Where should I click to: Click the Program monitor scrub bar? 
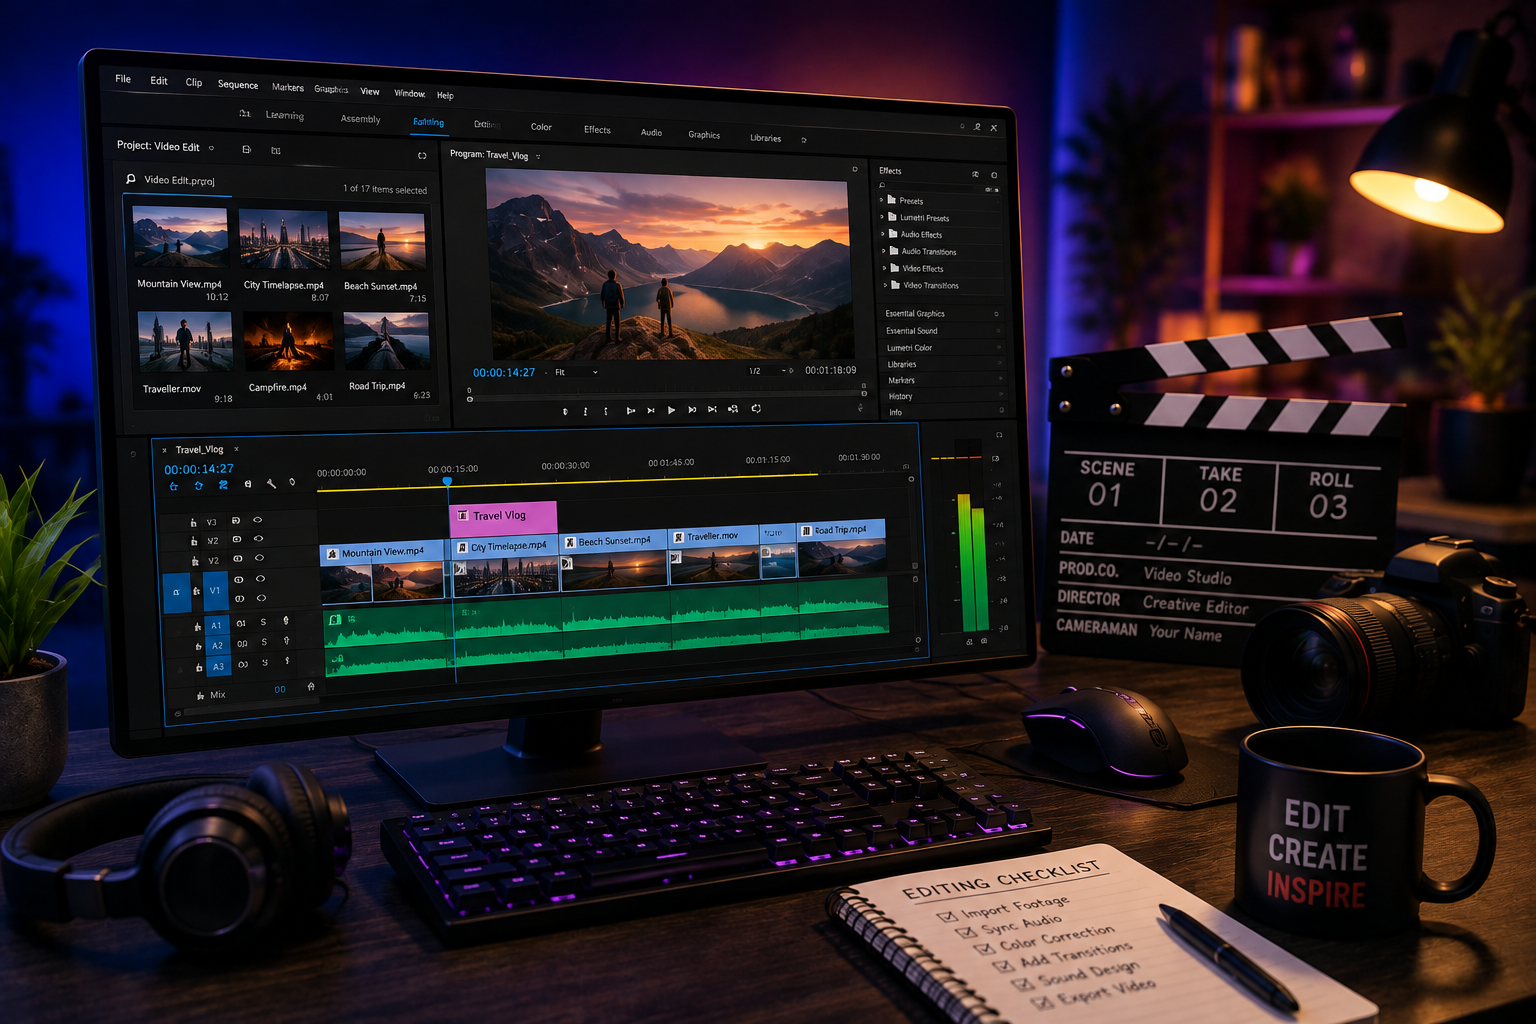[x=667, y=395]
